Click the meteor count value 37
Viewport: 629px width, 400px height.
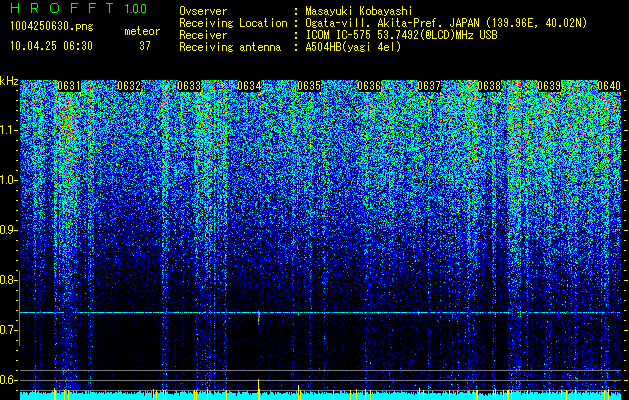point(145,46)
